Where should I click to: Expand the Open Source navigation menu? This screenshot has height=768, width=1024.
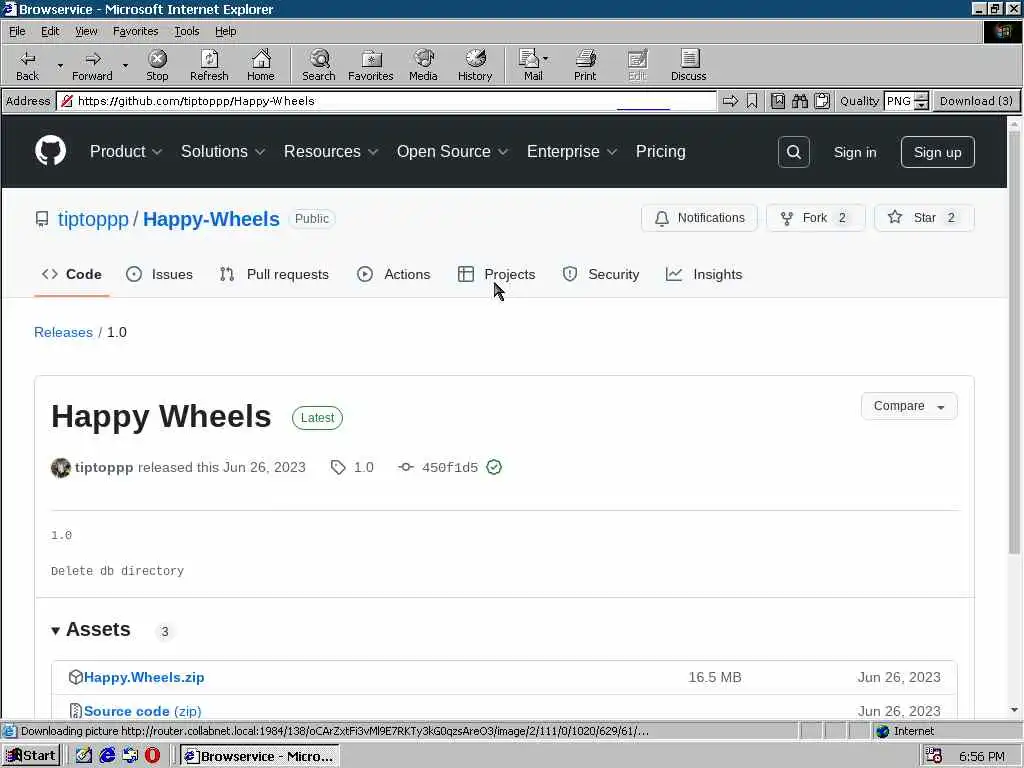453,152
